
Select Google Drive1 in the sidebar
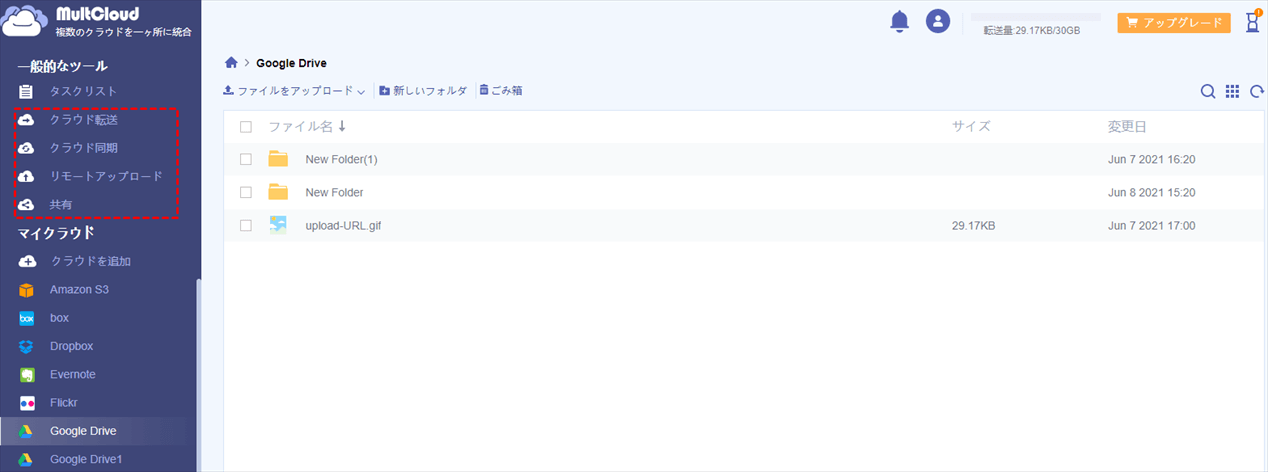point(86,459)
